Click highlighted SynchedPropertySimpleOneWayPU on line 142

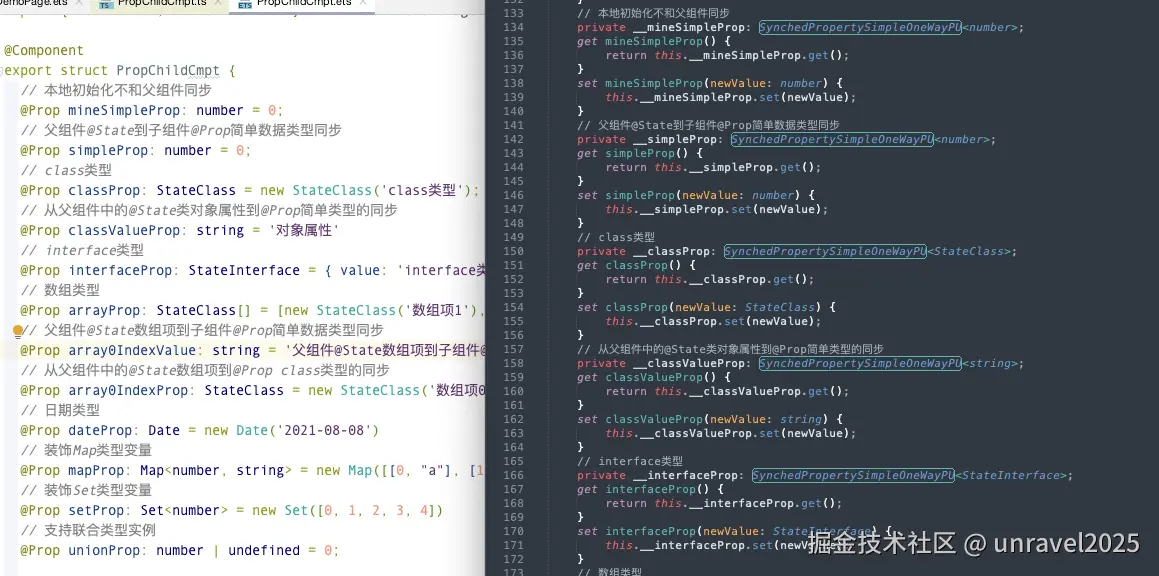click(832, 139)
